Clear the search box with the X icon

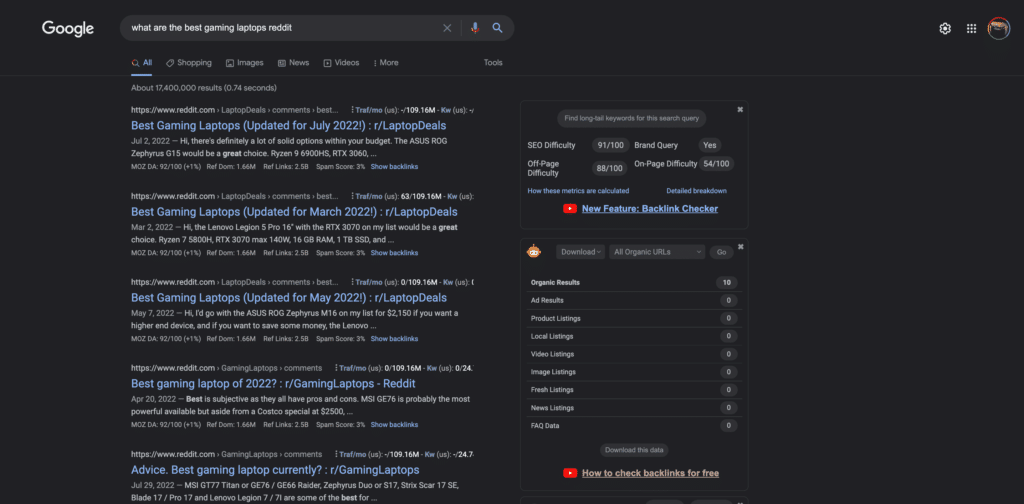[447, 28]
